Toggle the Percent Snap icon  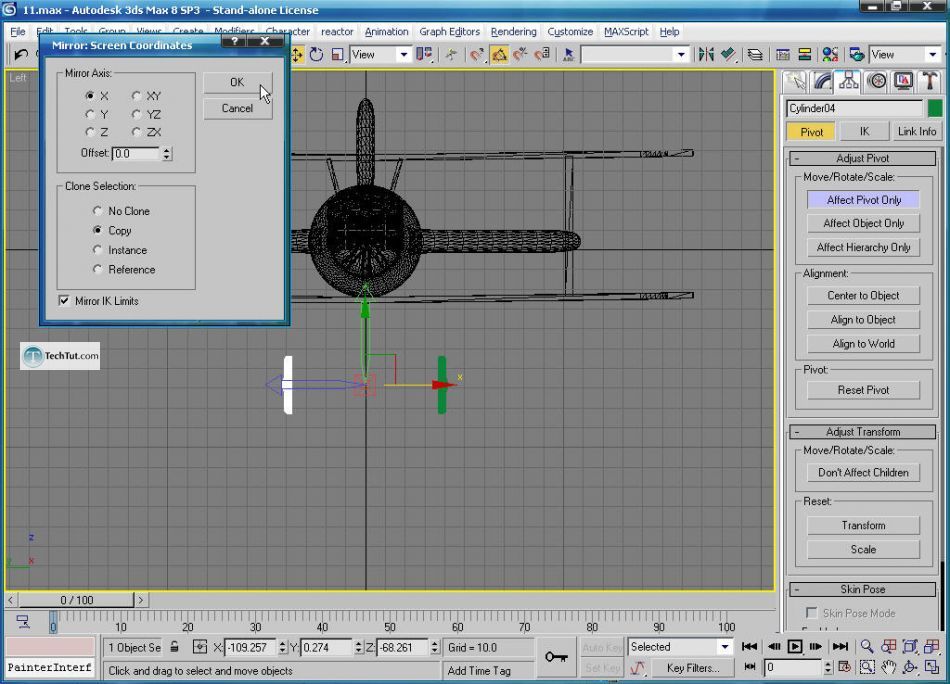[520, 55]
